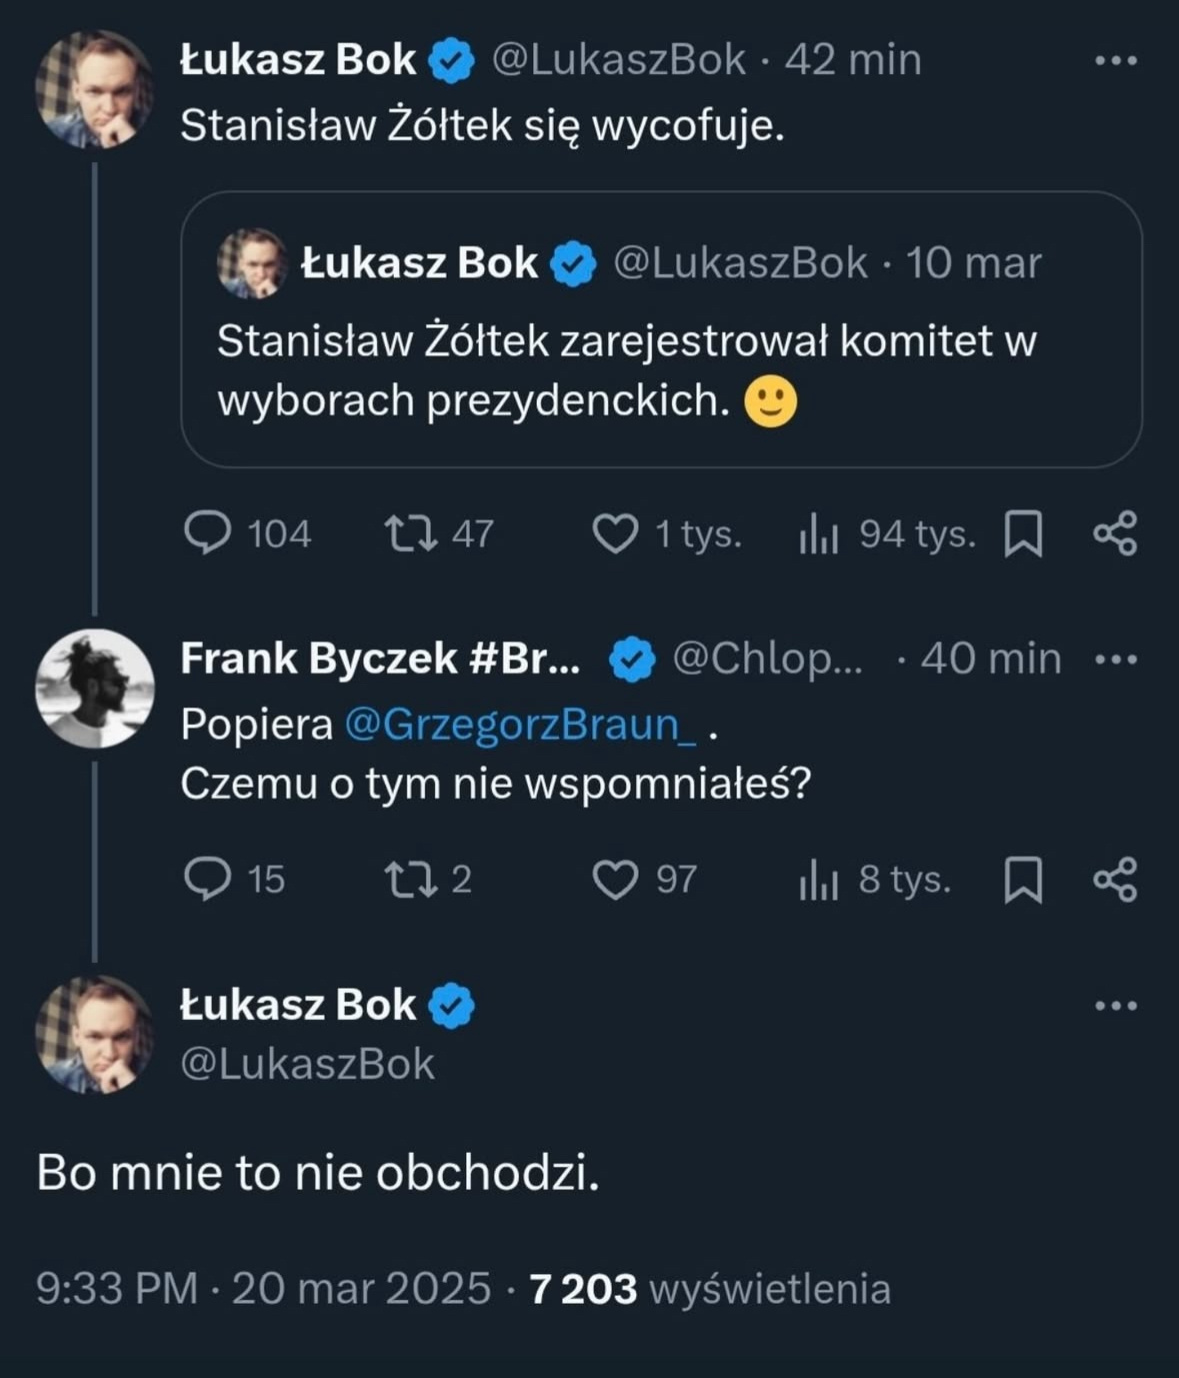Bookmark Frank Byczek's reply
The height and width of the screenshot is (1378, 1179).
(x=1023, y=880)
